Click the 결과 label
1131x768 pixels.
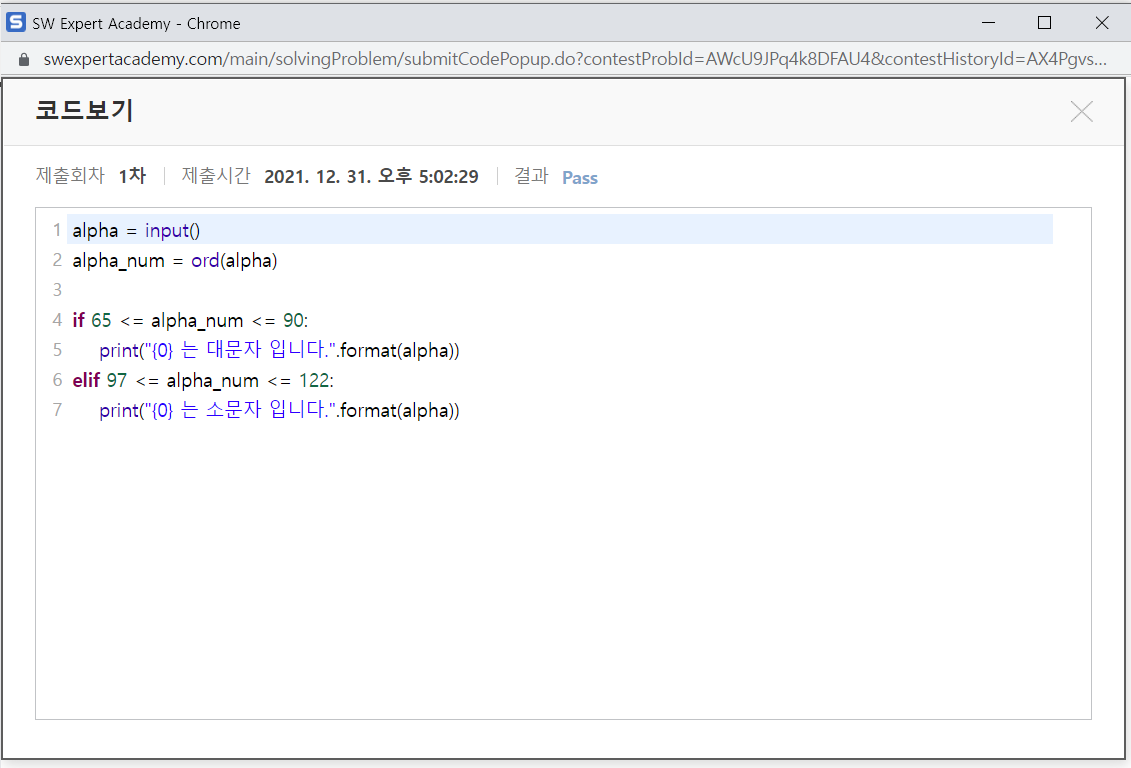click(x=531, y=175)
